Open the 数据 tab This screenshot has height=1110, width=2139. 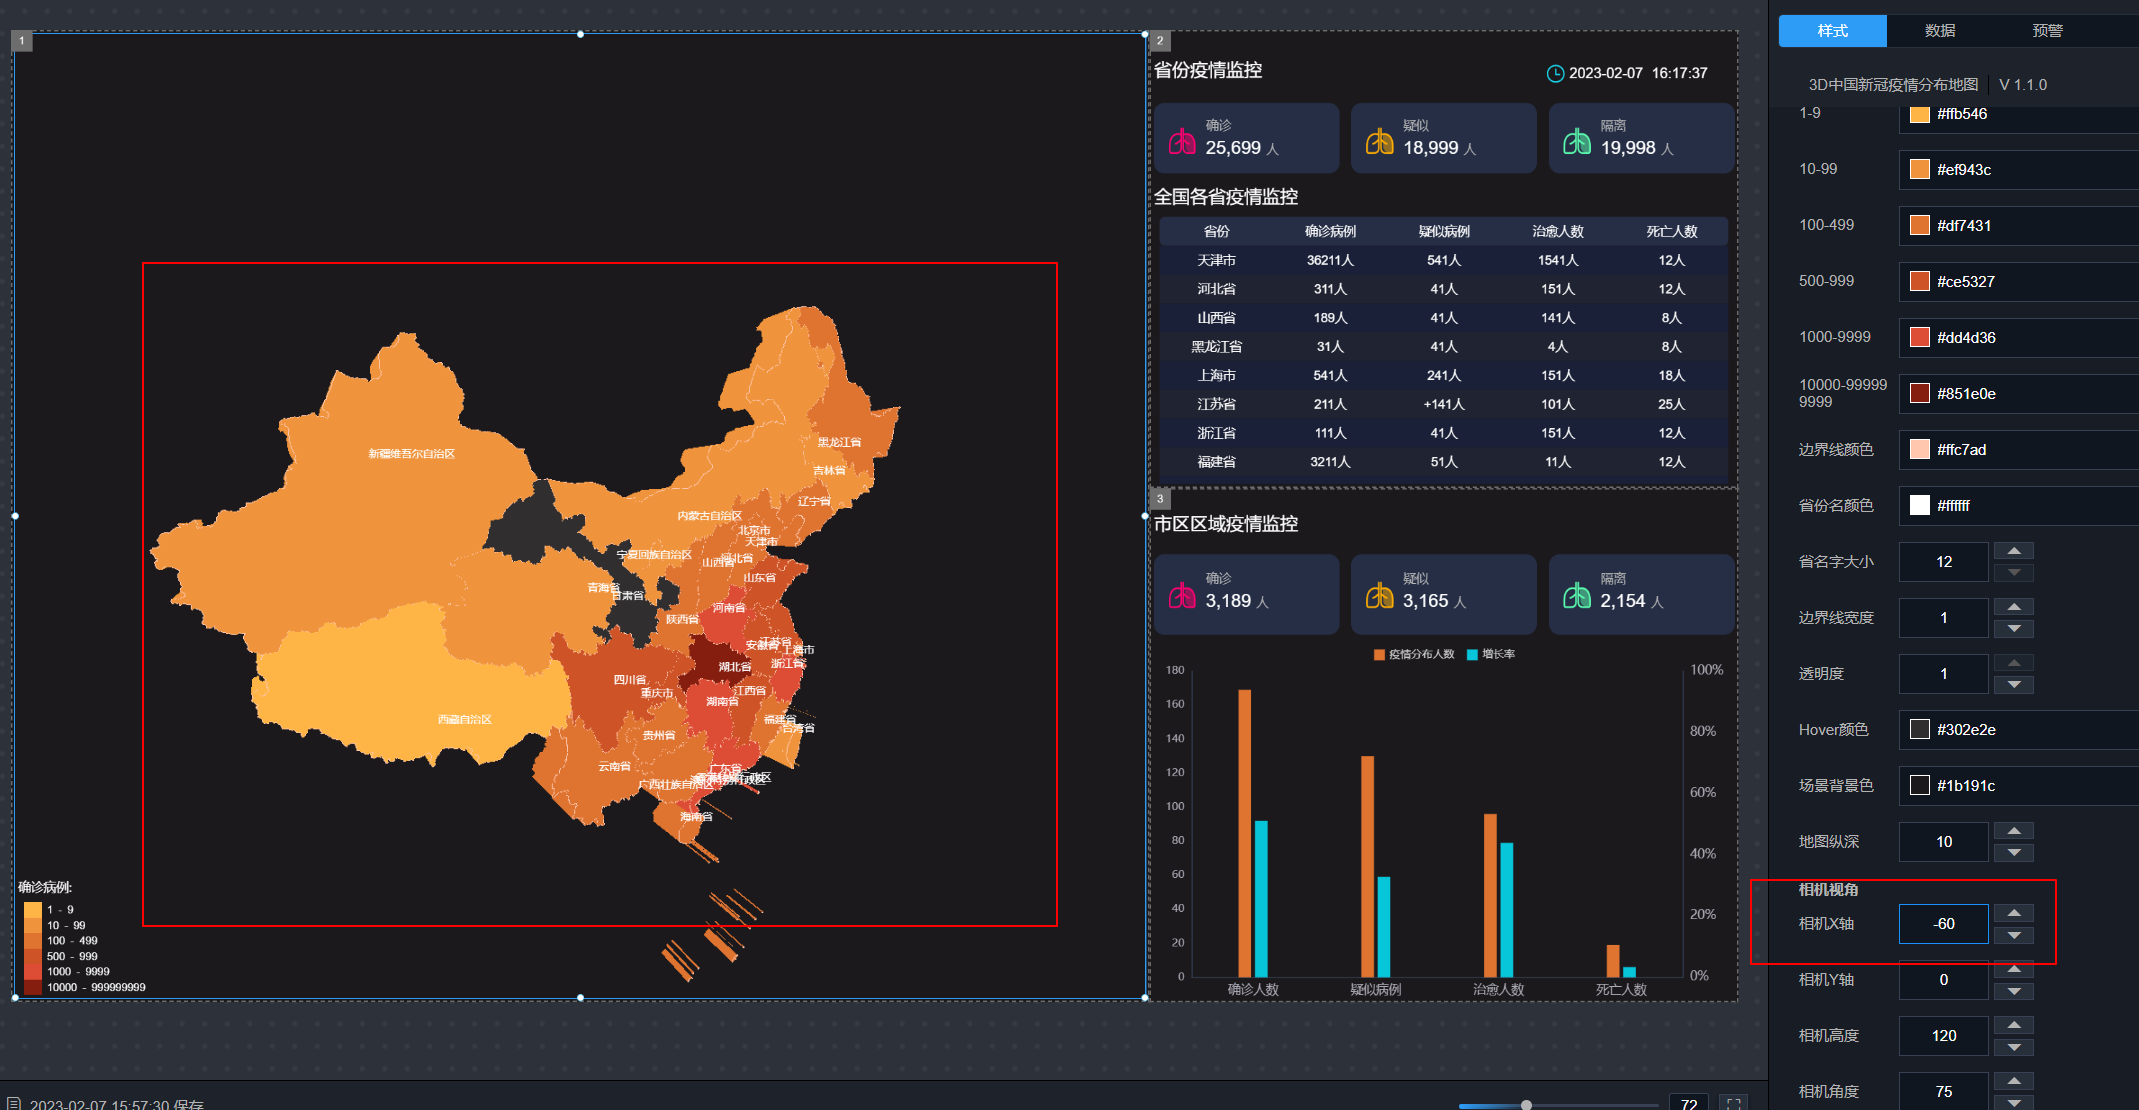click(1940, 31)
